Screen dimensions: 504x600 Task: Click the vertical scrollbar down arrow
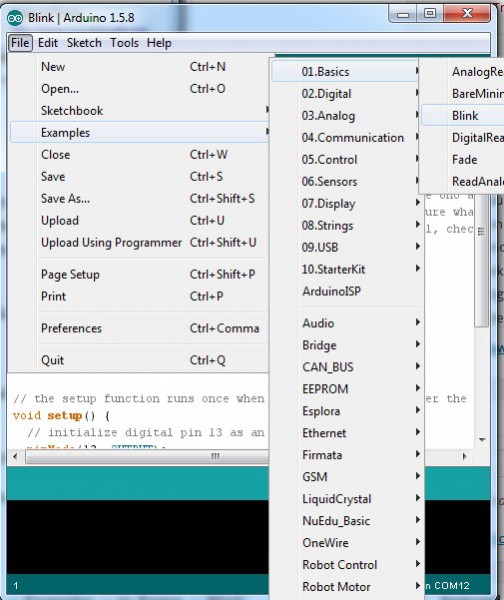point(482,440)
